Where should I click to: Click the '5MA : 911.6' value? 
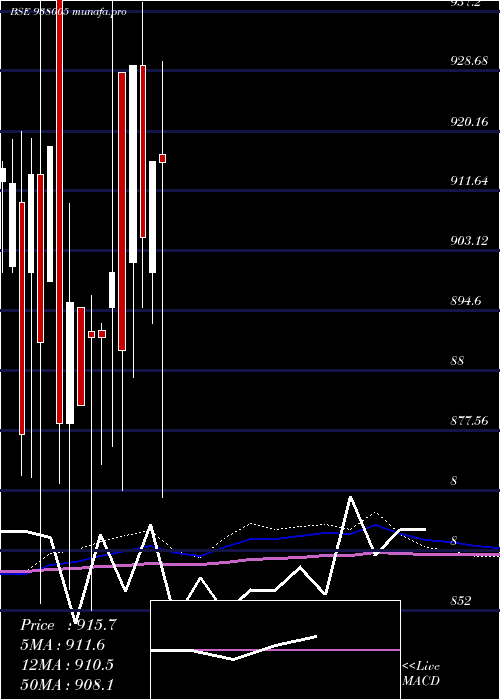(x=63, y=645)
